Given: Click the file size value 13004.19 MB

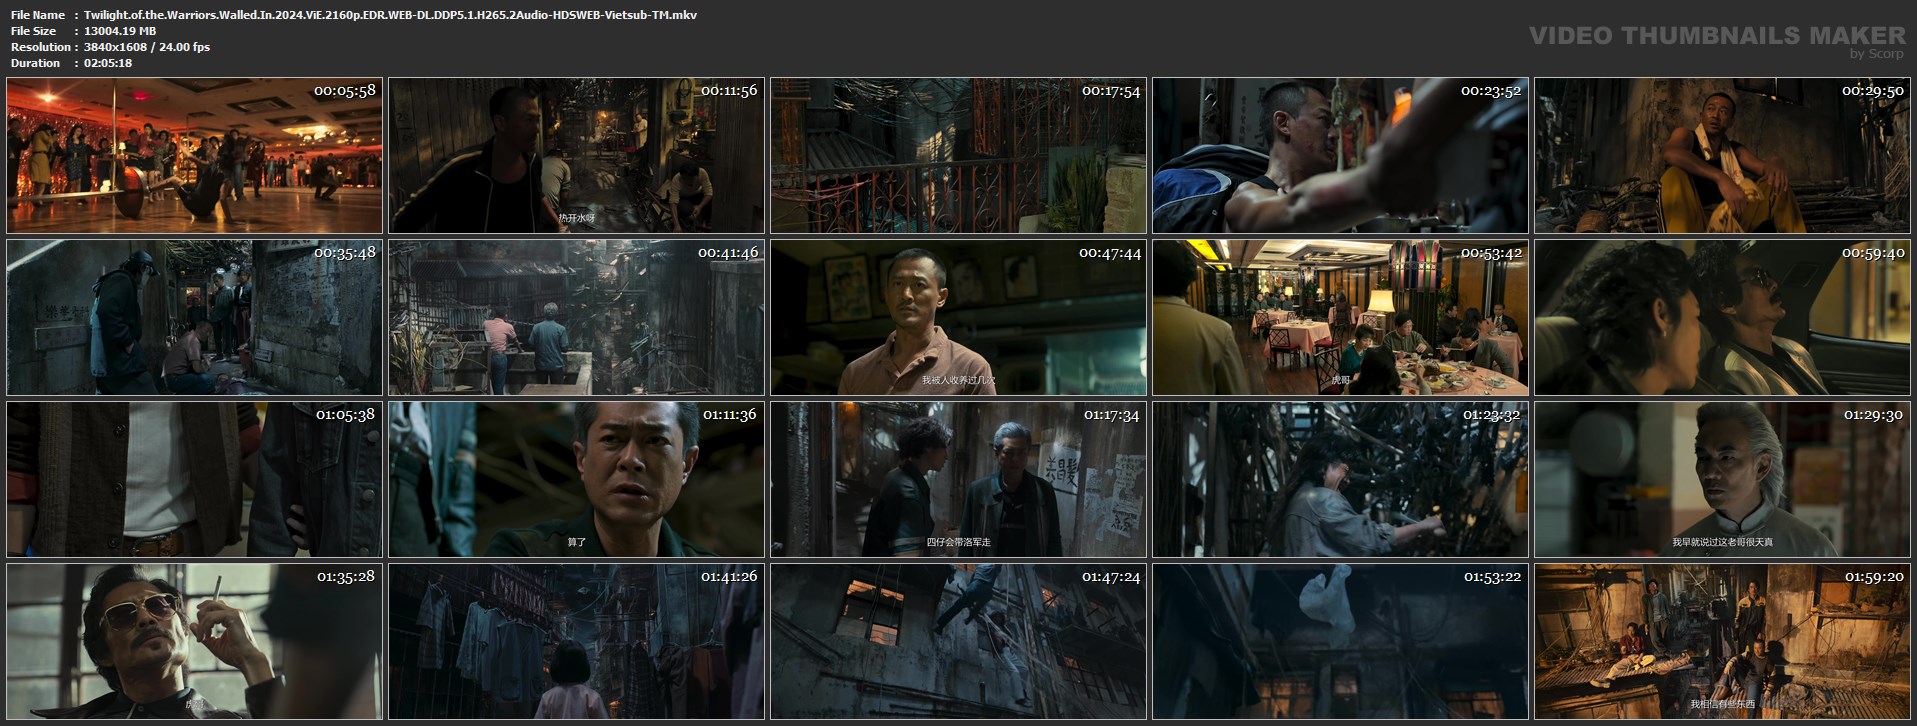Looking at the screenshot, I should point(120,31).
